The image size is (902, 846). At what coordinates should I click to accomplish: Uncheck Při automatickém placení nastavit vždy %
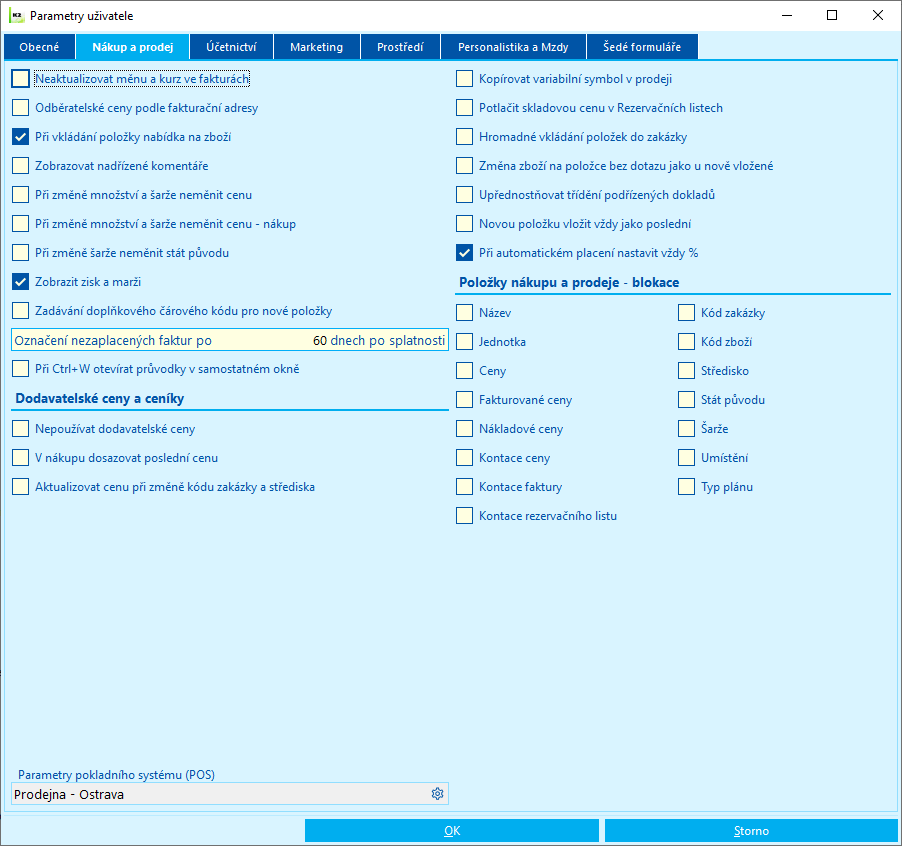464,252
